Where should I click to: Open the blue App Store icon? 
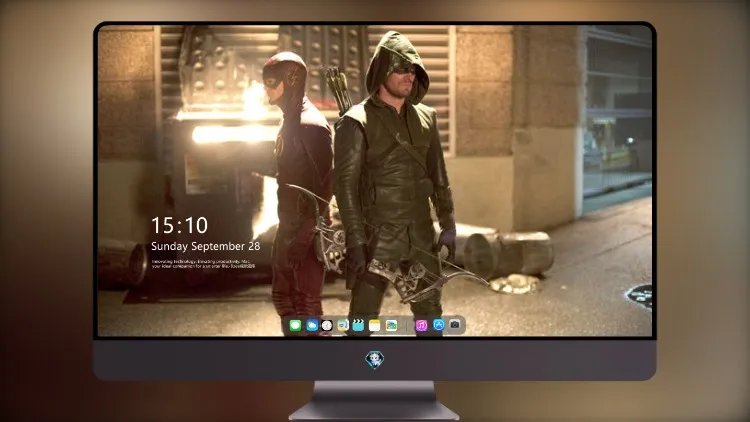pos(439,325)
